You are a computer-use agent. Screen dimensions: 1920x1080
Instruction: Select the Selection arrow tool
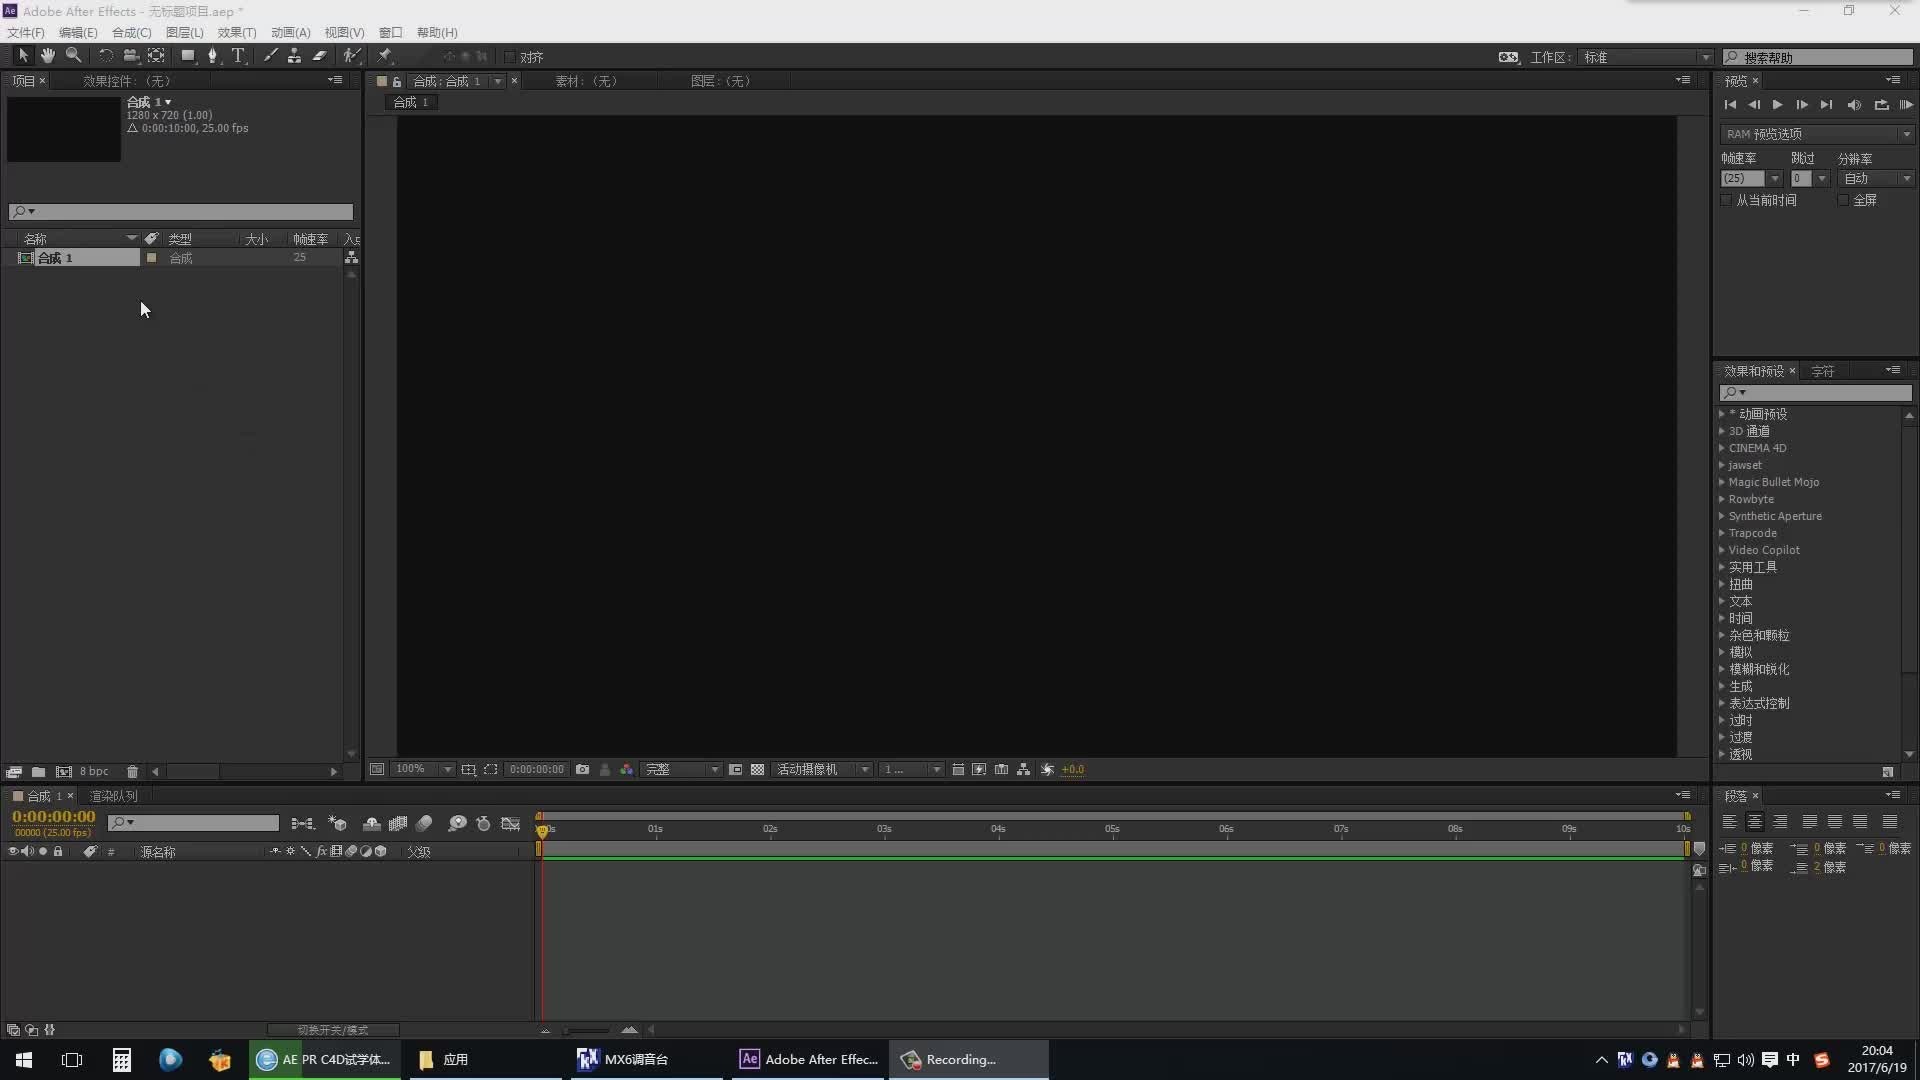(23, 56)
